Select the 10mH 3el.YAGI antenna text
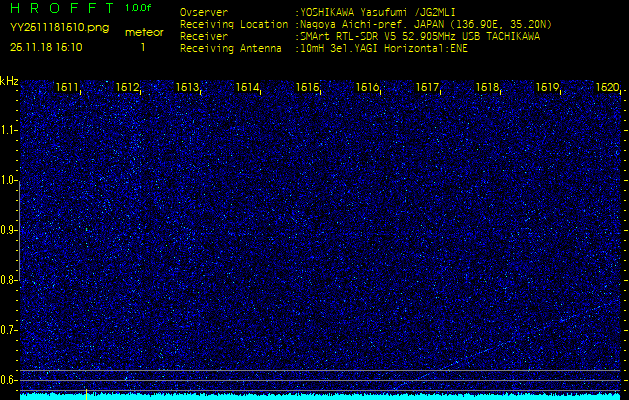This screenshot has height=400, width=629. click(x=384, y=49)
